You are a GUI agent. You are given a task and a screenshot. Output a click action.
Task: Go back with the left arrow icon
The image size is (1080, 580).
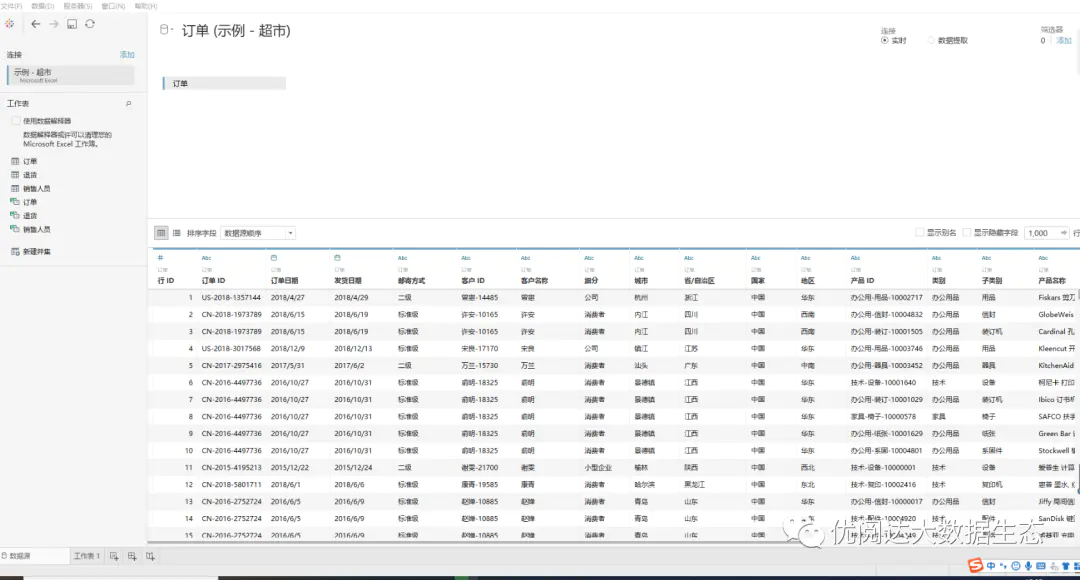tap(36, 23)
